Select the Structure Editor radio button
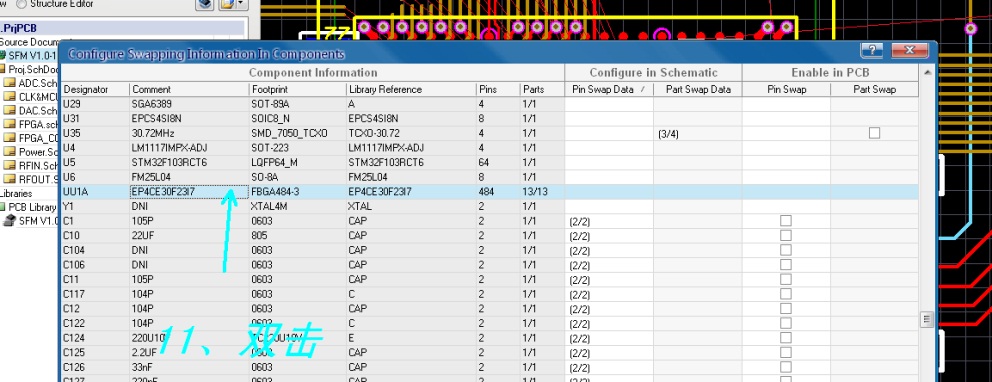The width and height of the screenshot is (992, 382). (21, 4)
